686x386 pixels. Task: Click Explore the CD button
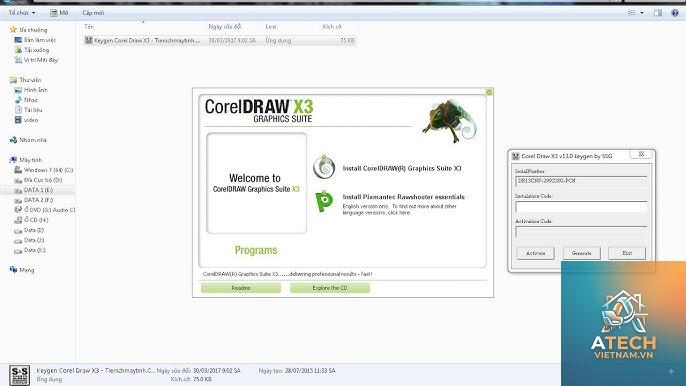tap(330, 288)
